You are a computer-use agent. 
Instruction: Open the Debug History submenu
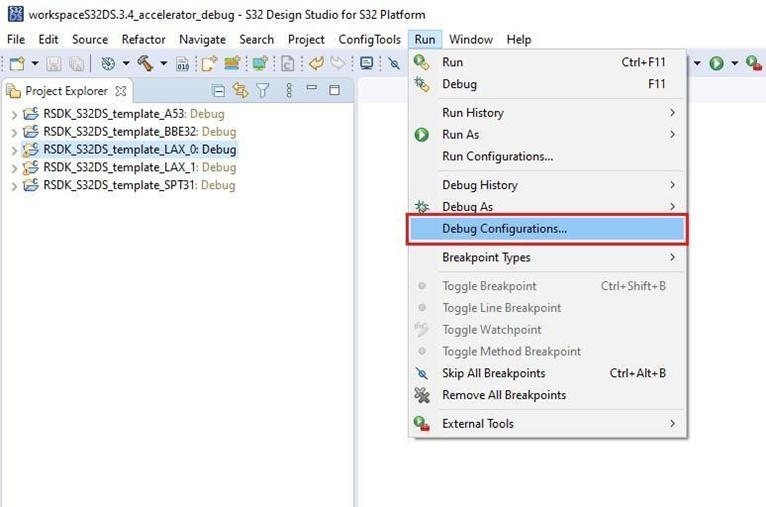point(547,185)
